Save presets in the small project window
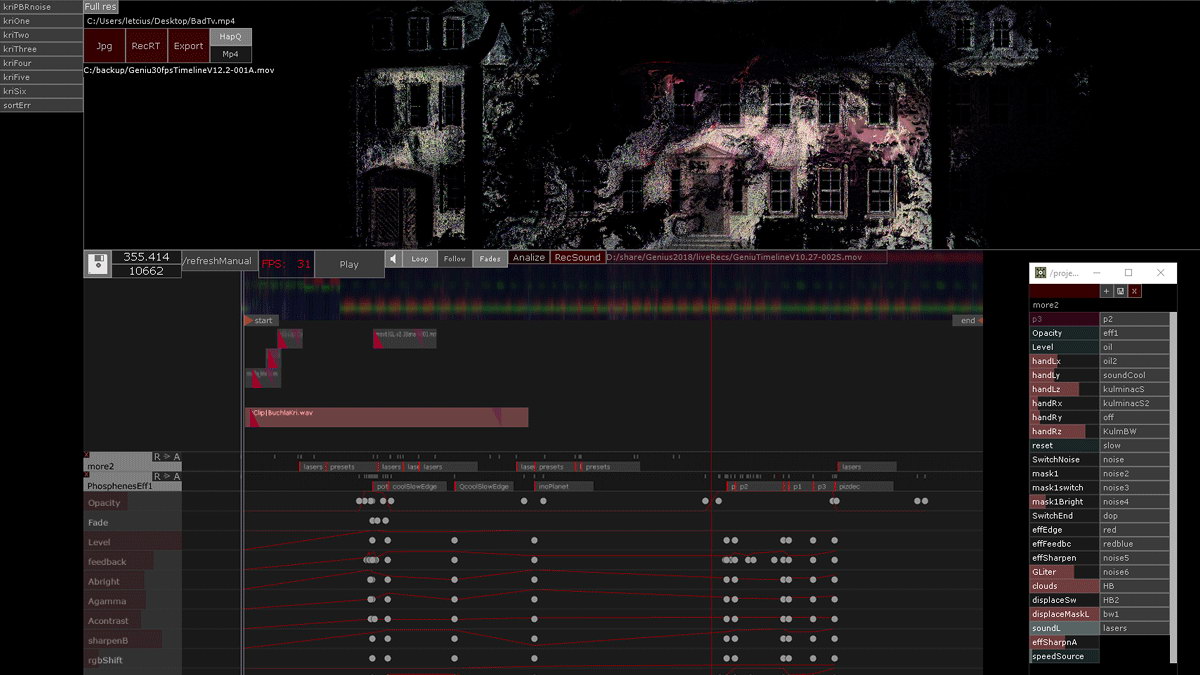 [1120, 291]
